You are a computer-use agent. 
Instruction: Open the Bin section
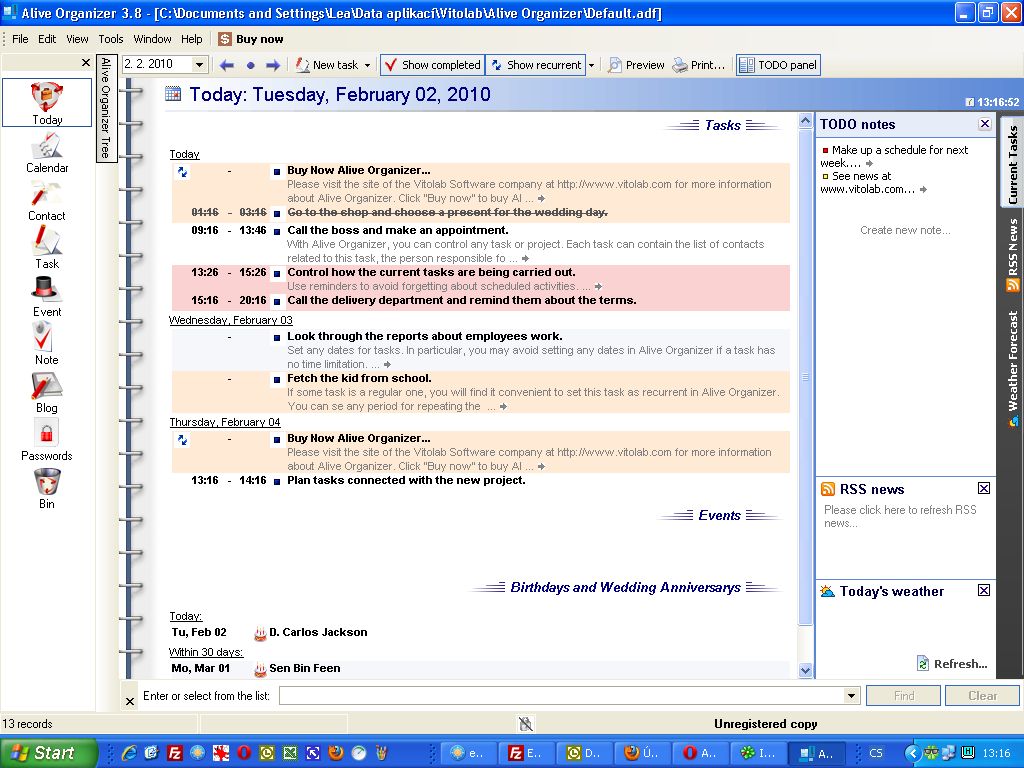tap(47, 488)
